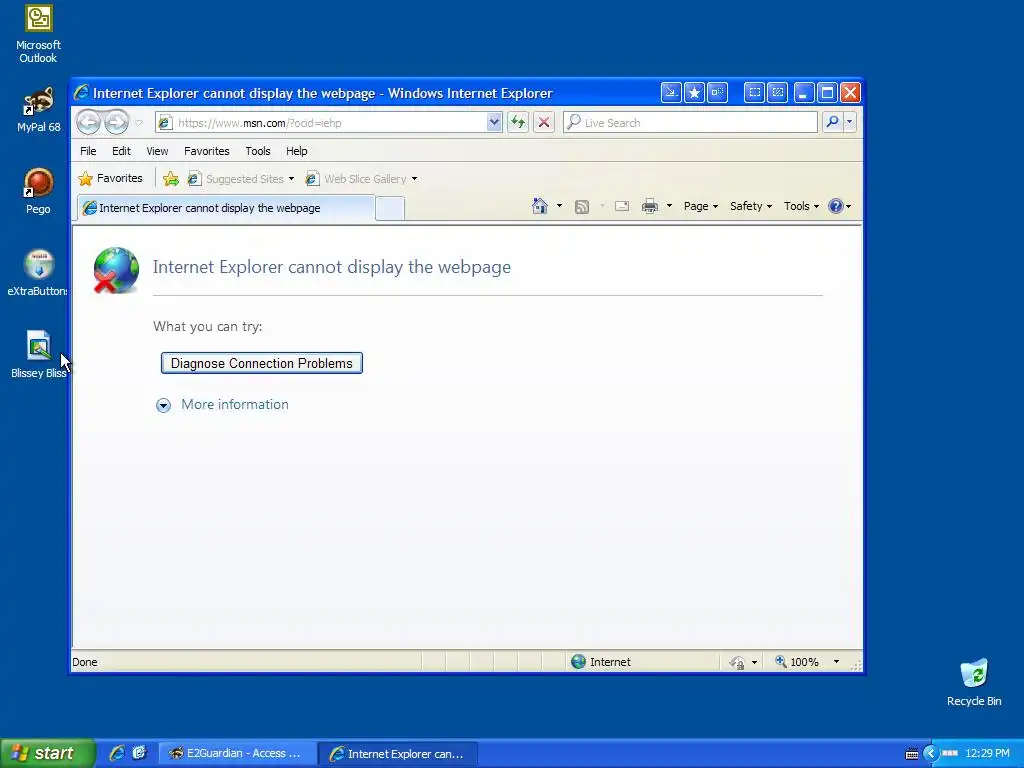1024x768 pixels.
Task: Expand hidden system tray icons arrow
Action: (930, 754)
